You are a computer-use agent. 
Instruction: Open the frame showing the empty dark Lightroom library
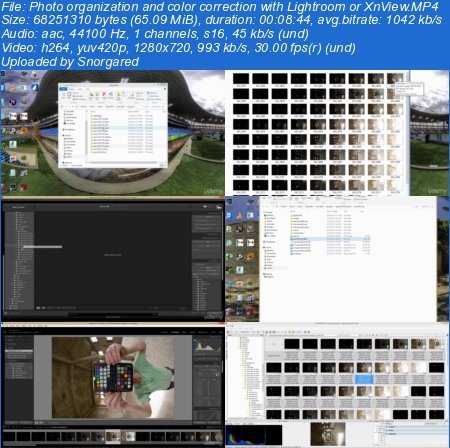pos(113,259)
